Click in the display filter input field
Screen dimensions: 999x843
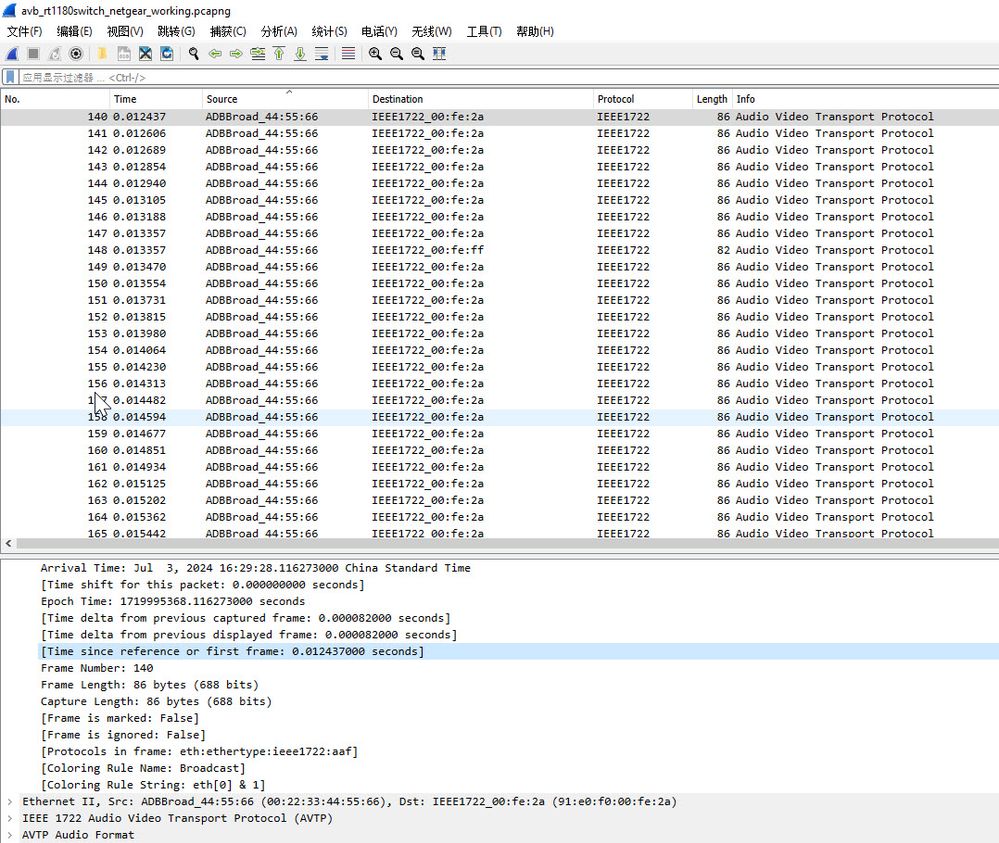click(x=508, y=77)
